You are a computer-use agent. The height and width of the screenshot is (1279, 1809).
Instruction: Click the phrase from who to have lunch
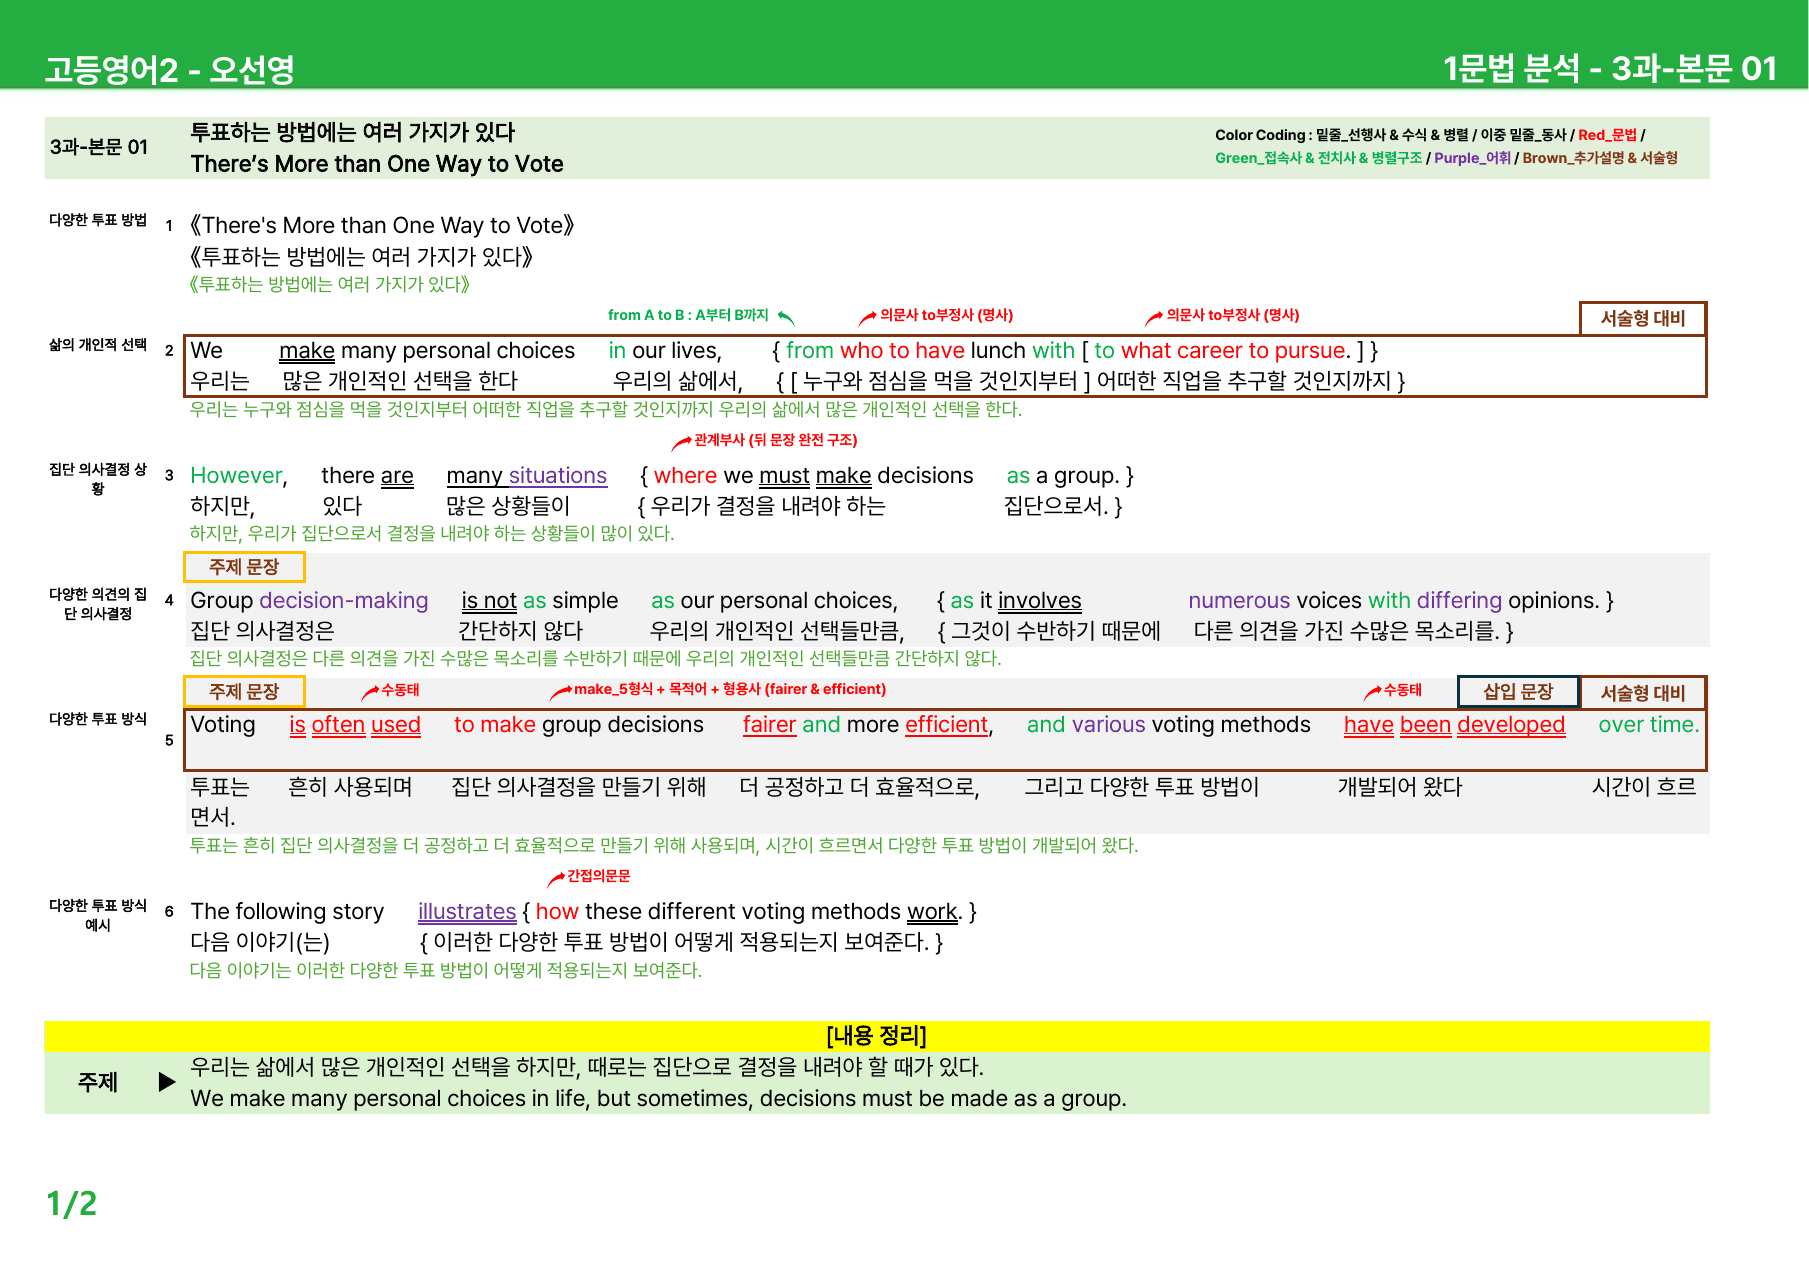(905, 351)
